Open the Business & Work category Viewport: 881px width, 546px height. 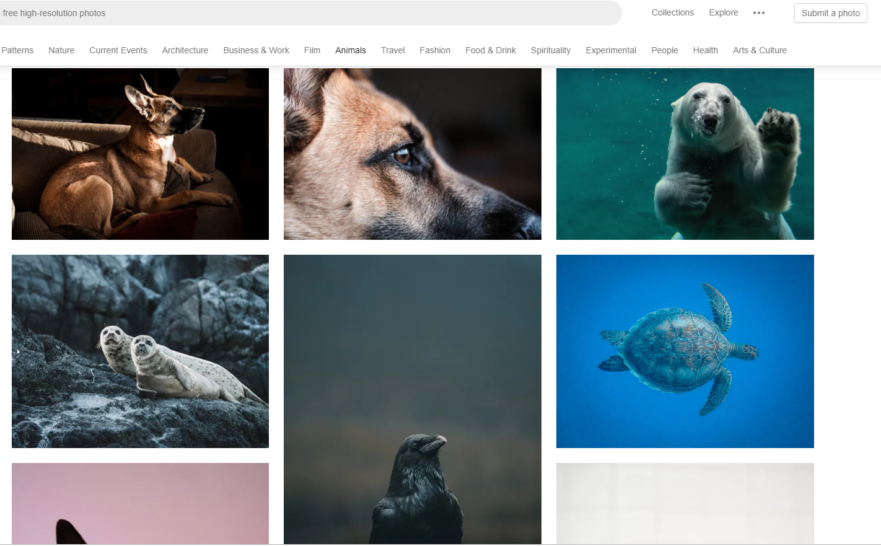(256, 50)
